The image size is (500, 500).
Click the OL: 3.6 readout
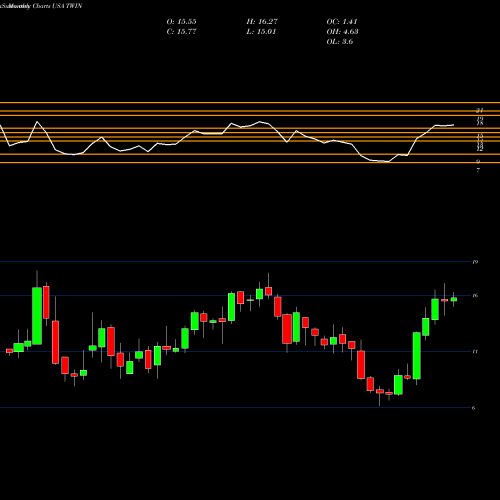click(x=340, y=42)
